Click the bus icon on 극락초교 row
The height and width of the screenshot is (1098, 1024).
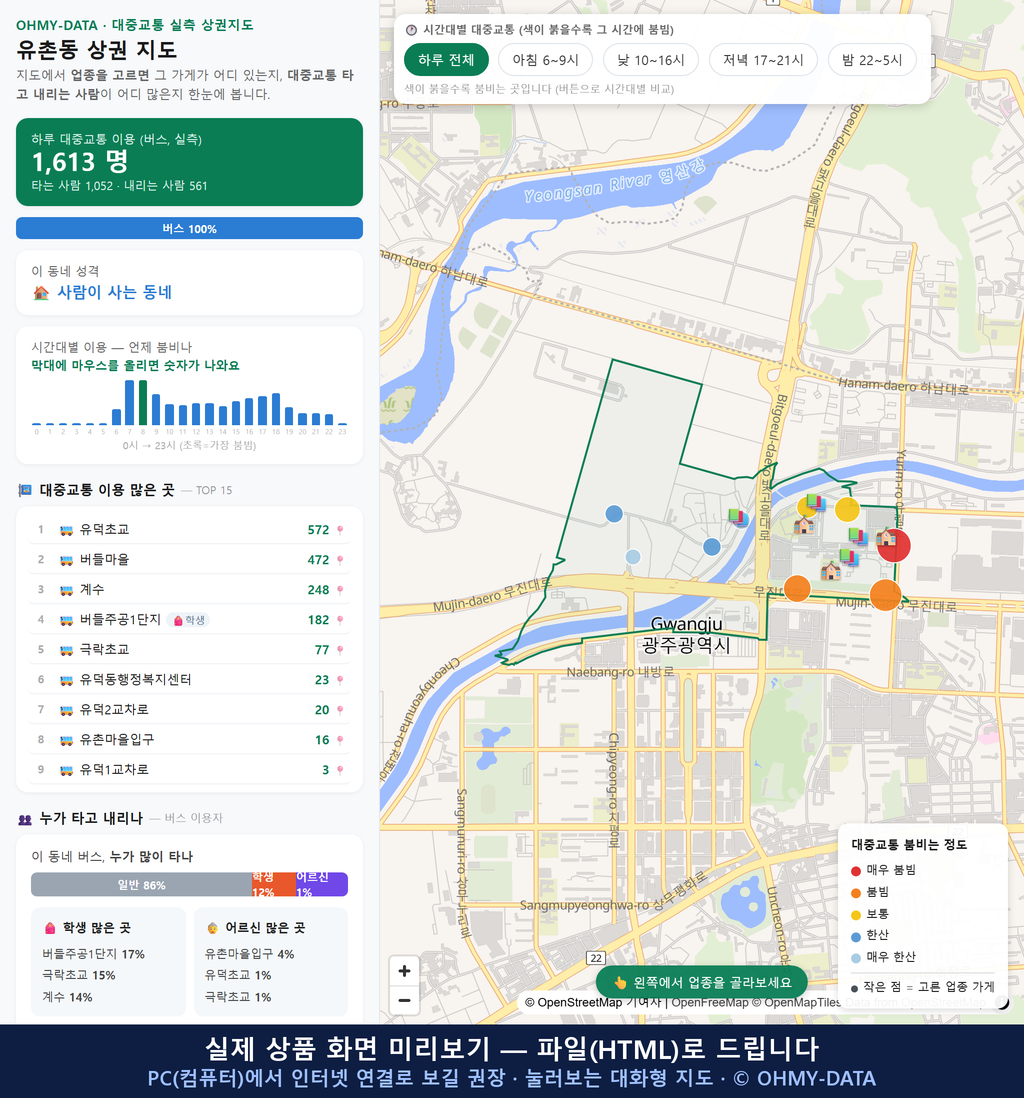click(x=67, y=650)
